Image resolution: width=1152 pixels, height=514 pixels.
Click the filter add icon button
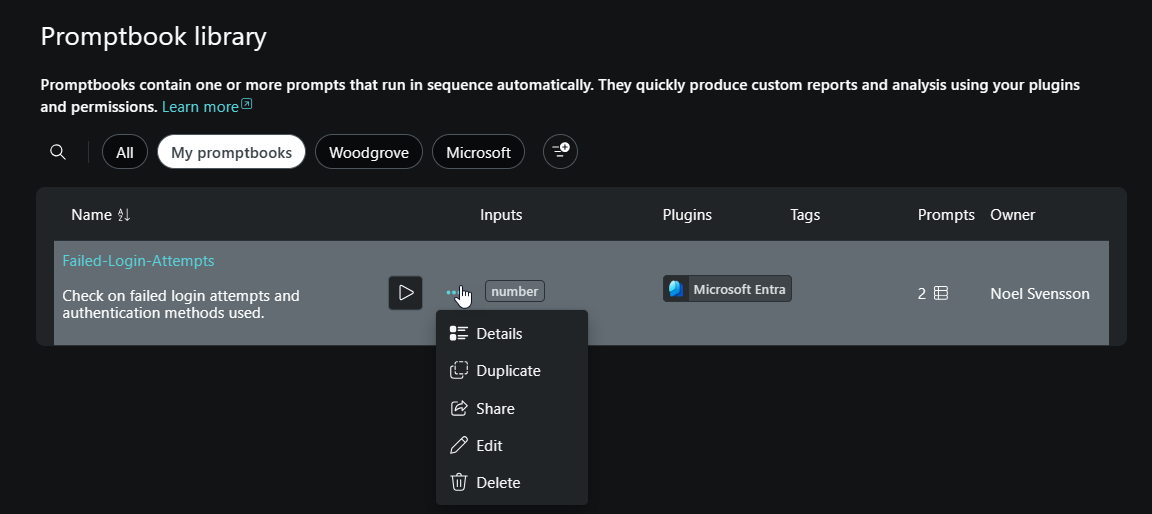[560, 152]
